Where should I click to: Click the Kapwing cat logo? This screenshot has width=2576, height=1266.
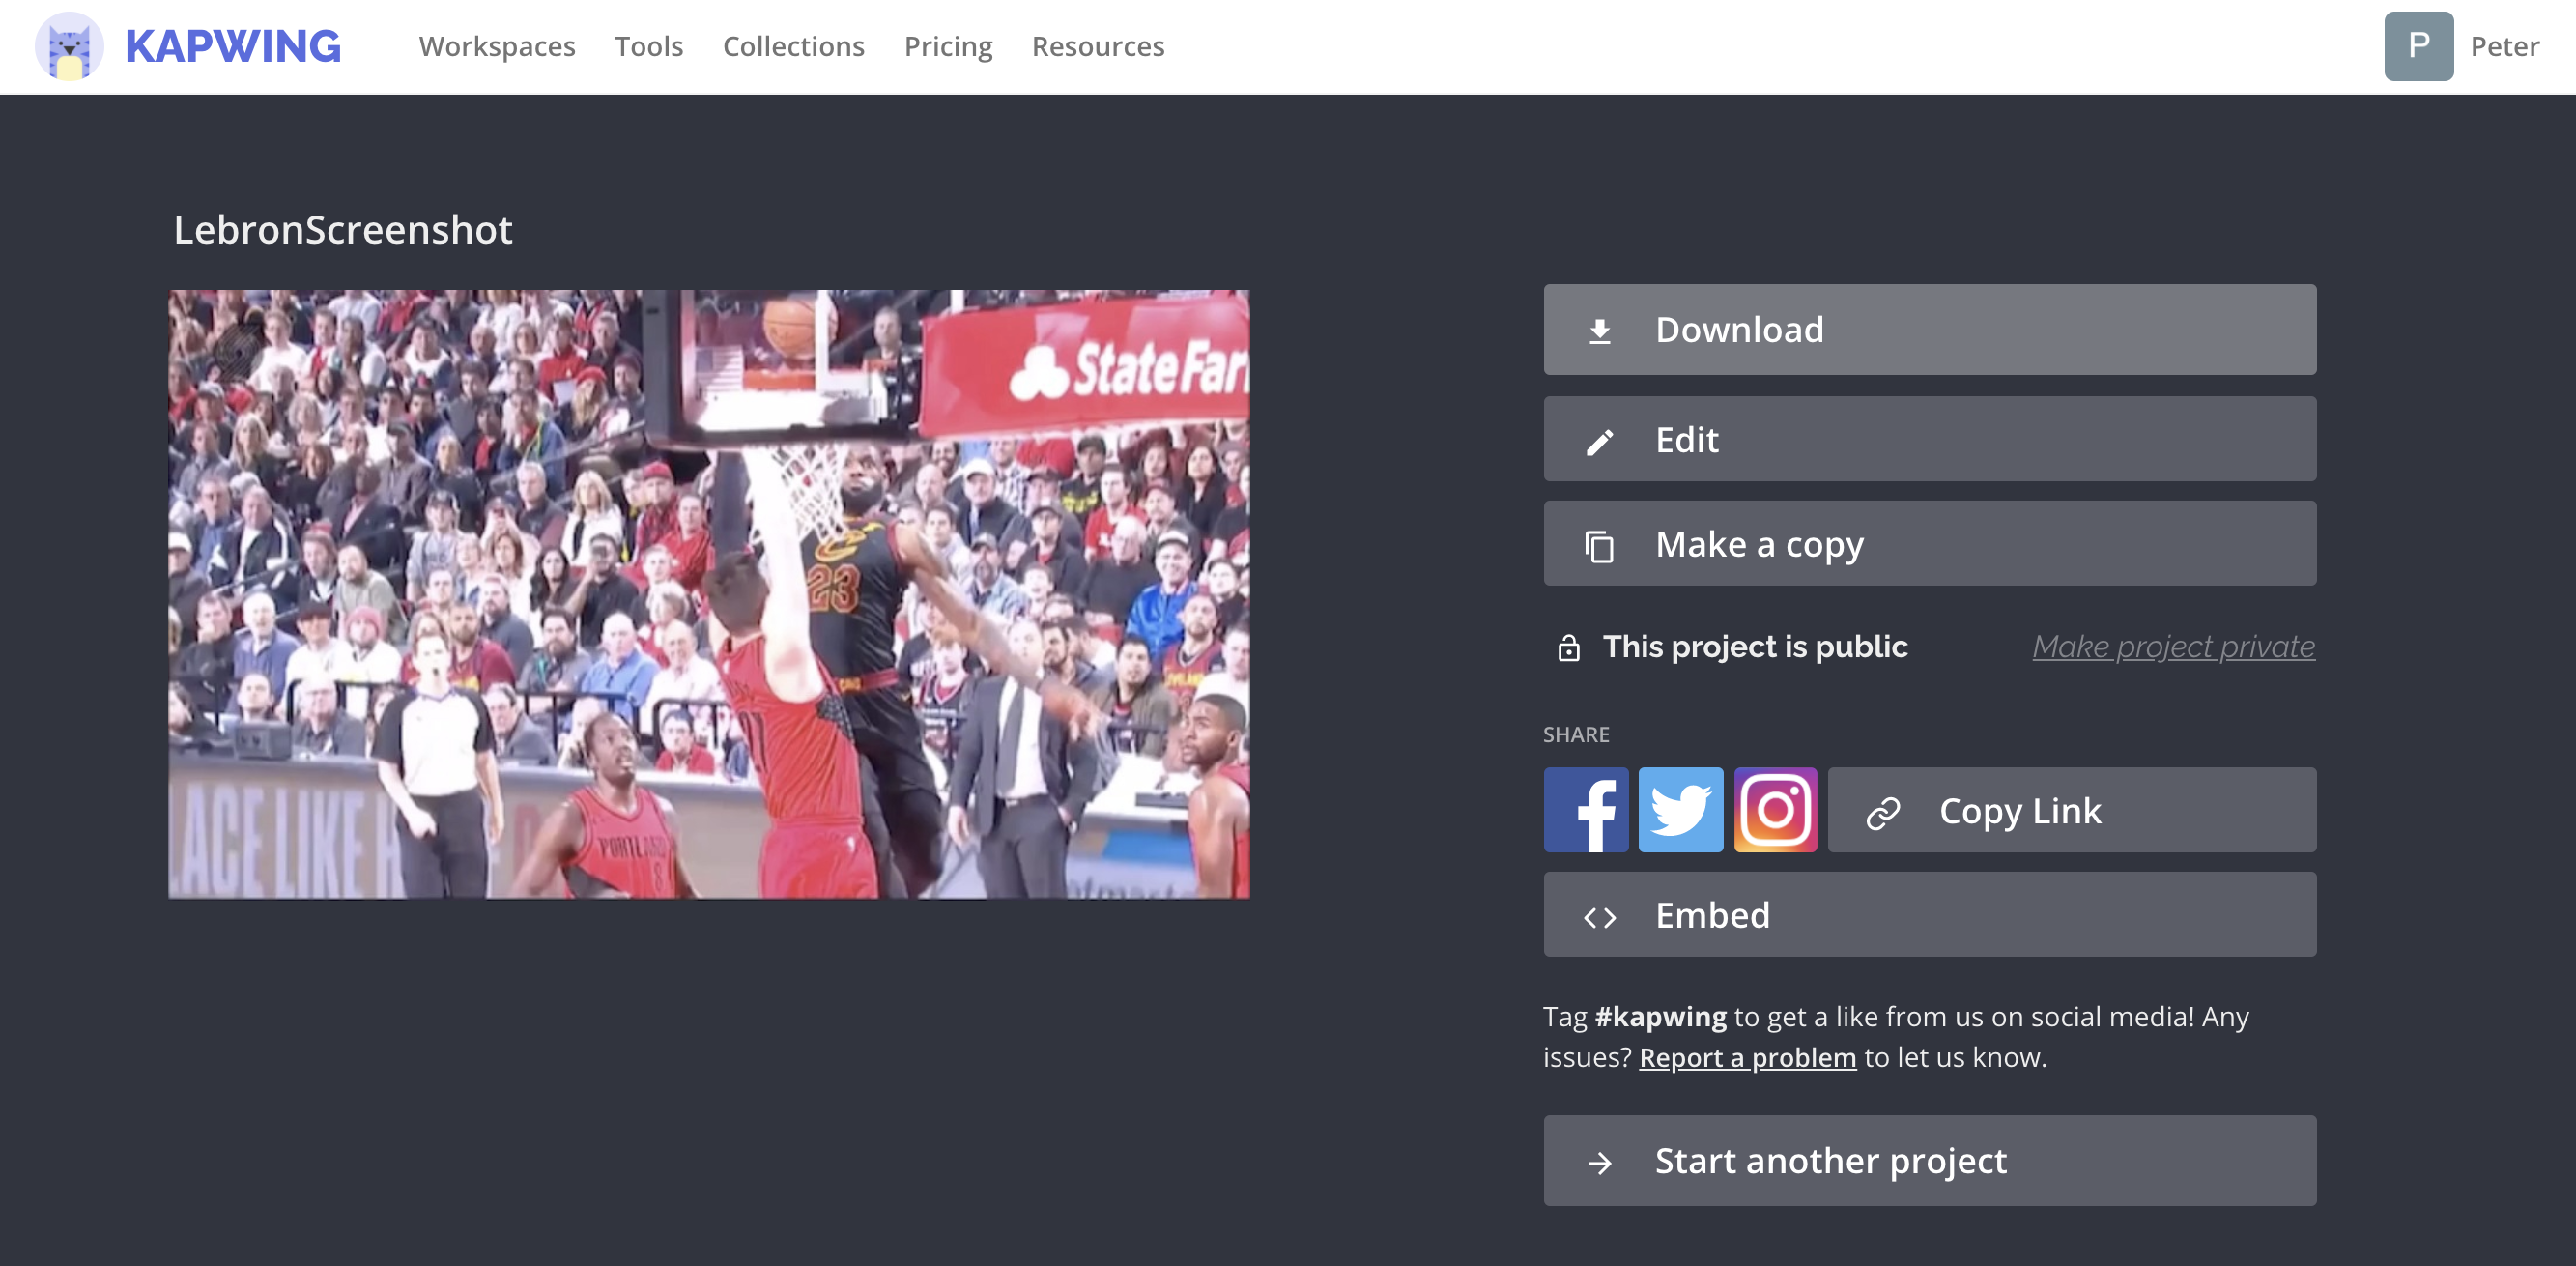68,46
